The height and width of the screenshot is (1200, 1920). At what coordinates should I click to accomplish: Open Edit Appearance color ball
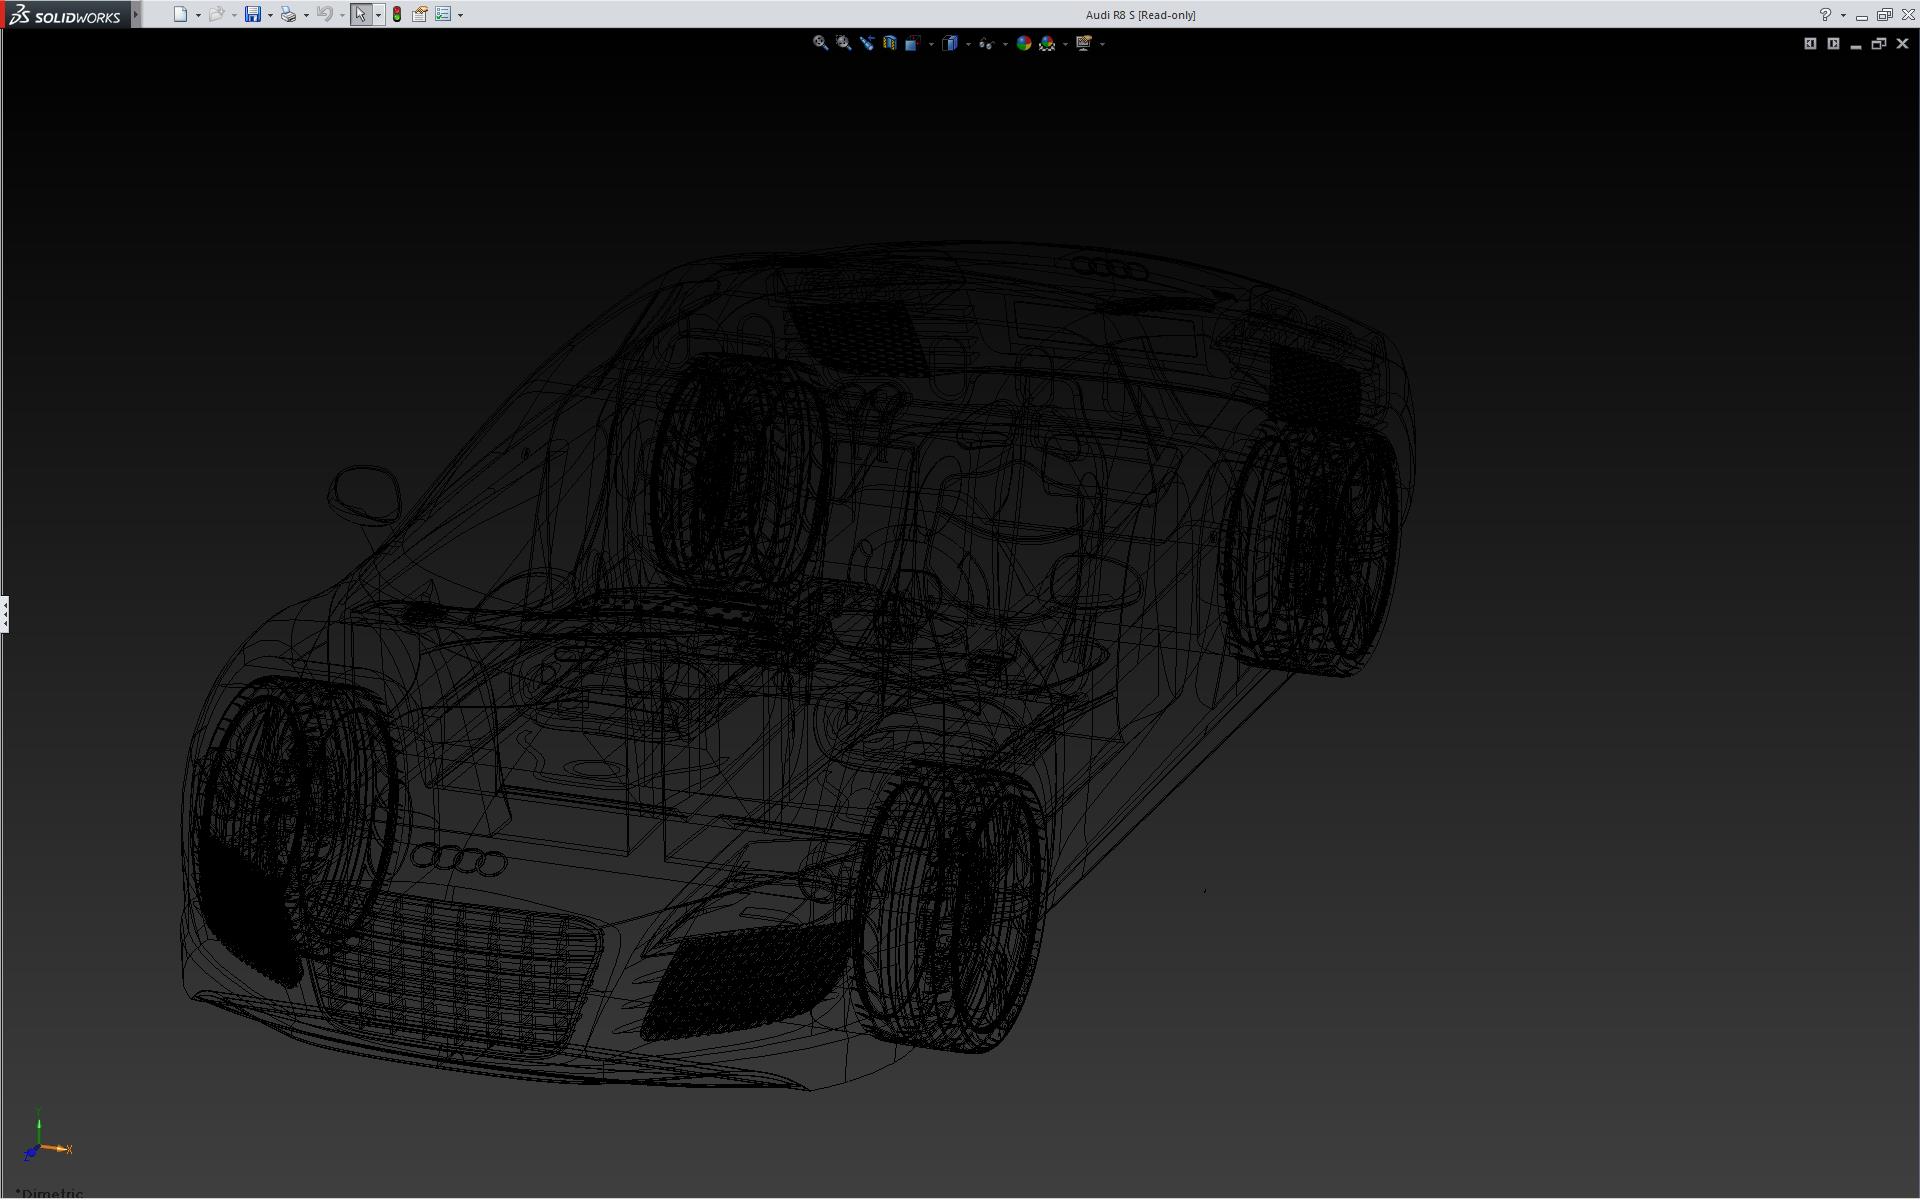(x=1023, y=43)
